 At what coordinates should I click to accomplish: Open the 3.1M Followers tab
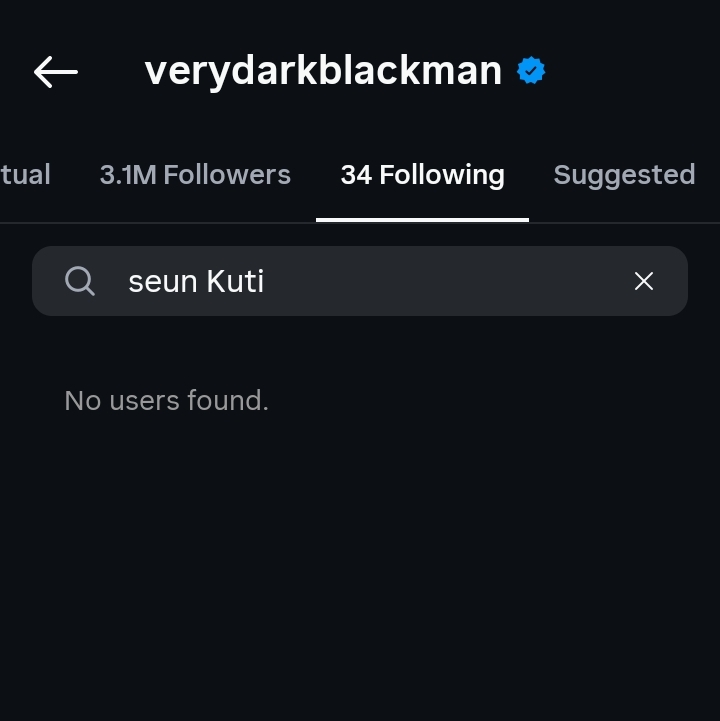coord(195,175)
